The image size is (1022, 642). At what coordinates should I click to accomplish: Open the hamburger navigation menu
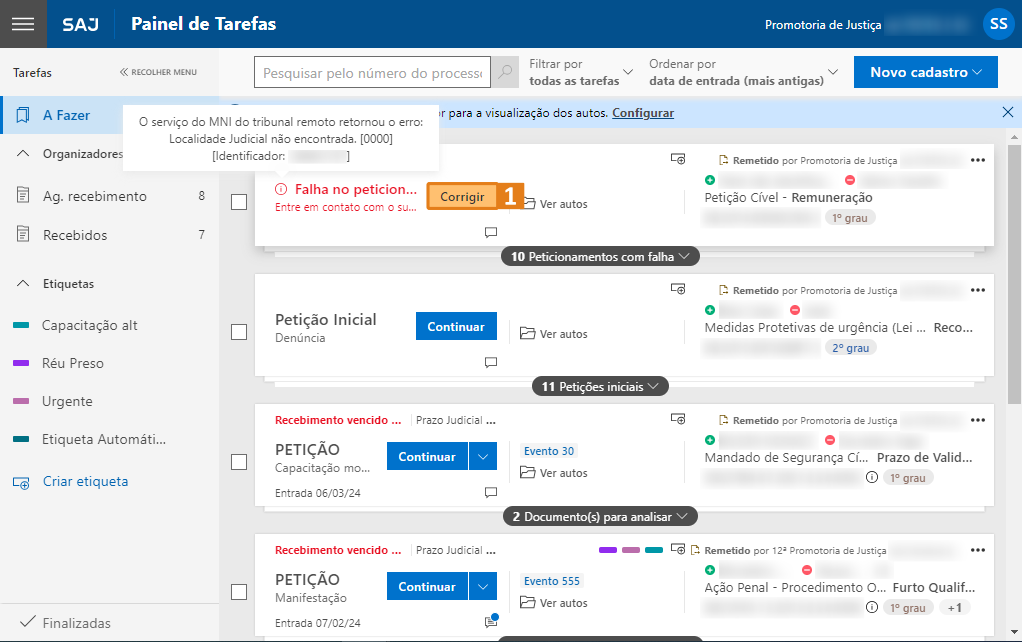pyautogui.click(x=22, y=23)
